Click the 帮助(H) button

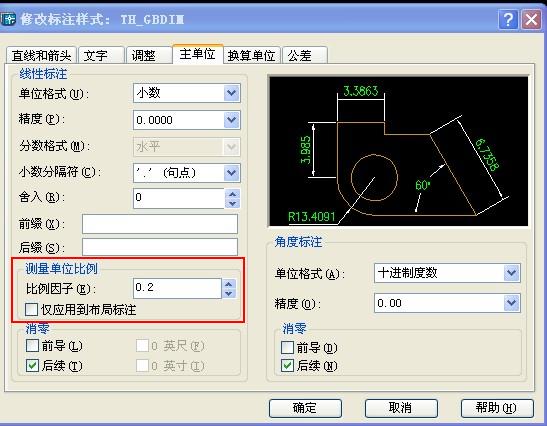pos(497,408)
